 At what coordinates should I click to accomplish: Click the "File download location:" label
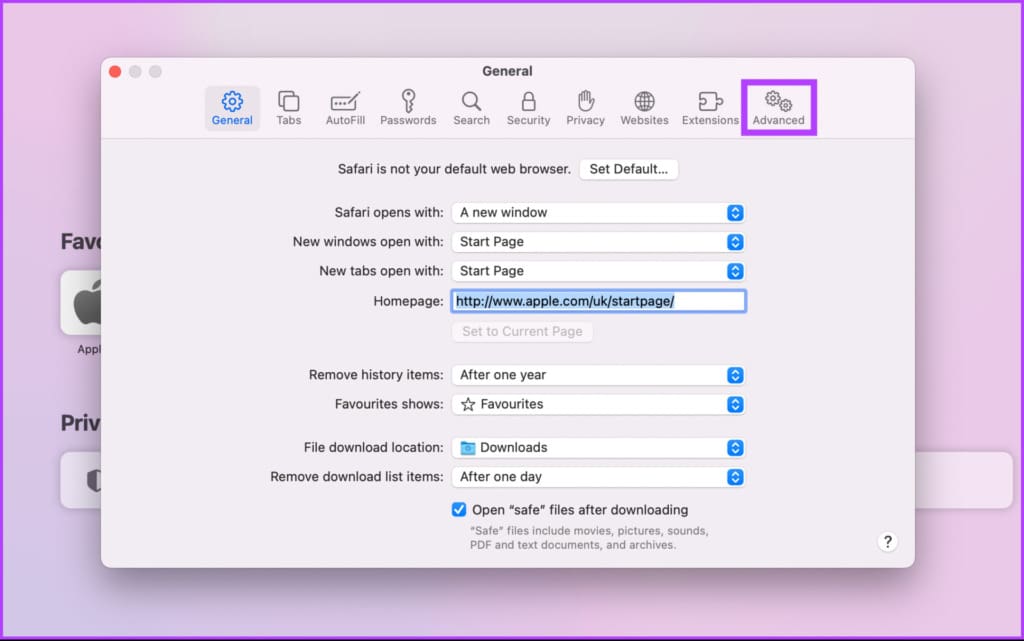coord(373,448)
